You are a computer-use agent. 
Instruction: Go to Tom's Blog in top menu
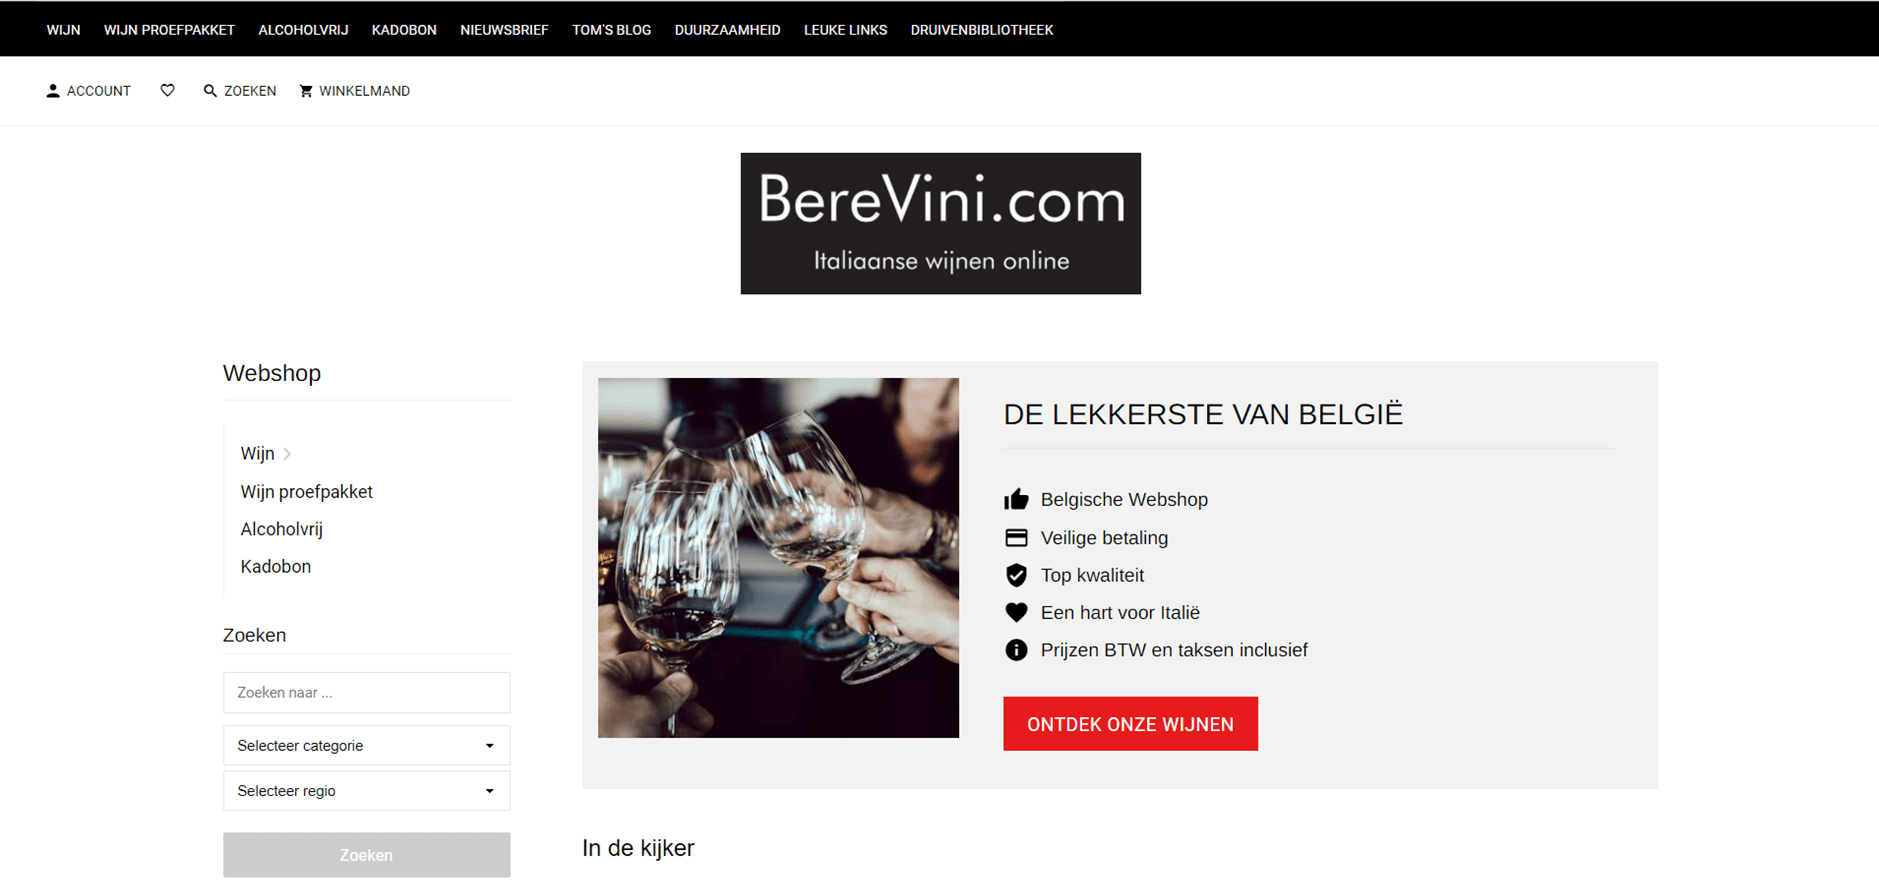611,30
